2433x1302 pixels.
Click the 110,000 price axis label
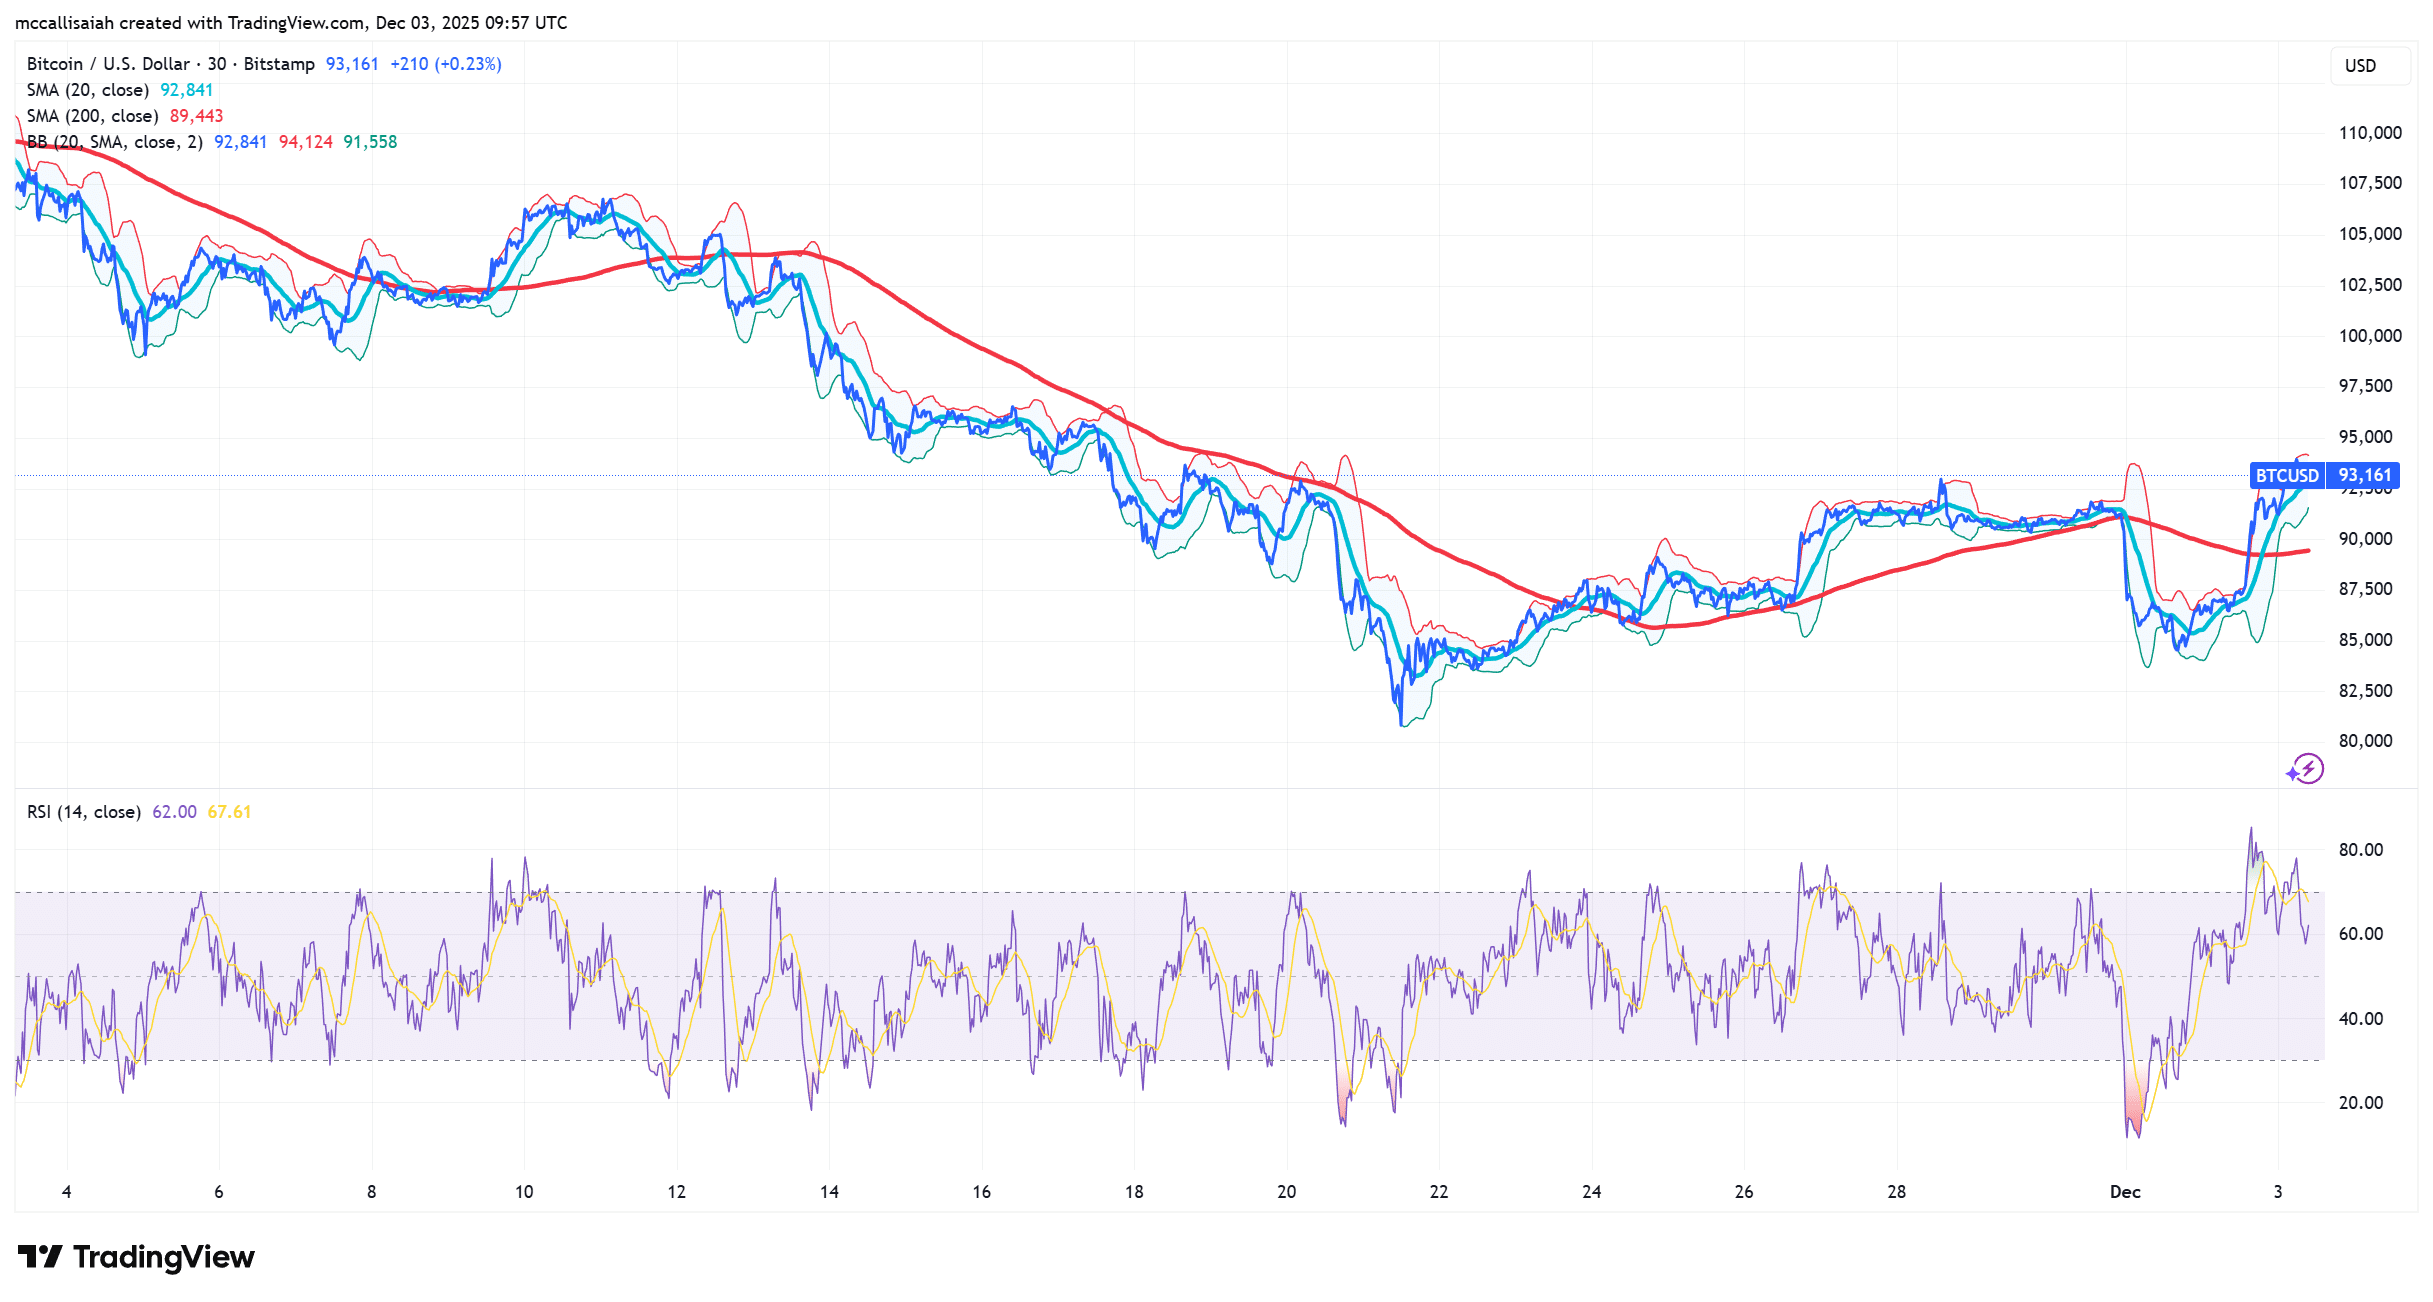(x=2369, y=133)
